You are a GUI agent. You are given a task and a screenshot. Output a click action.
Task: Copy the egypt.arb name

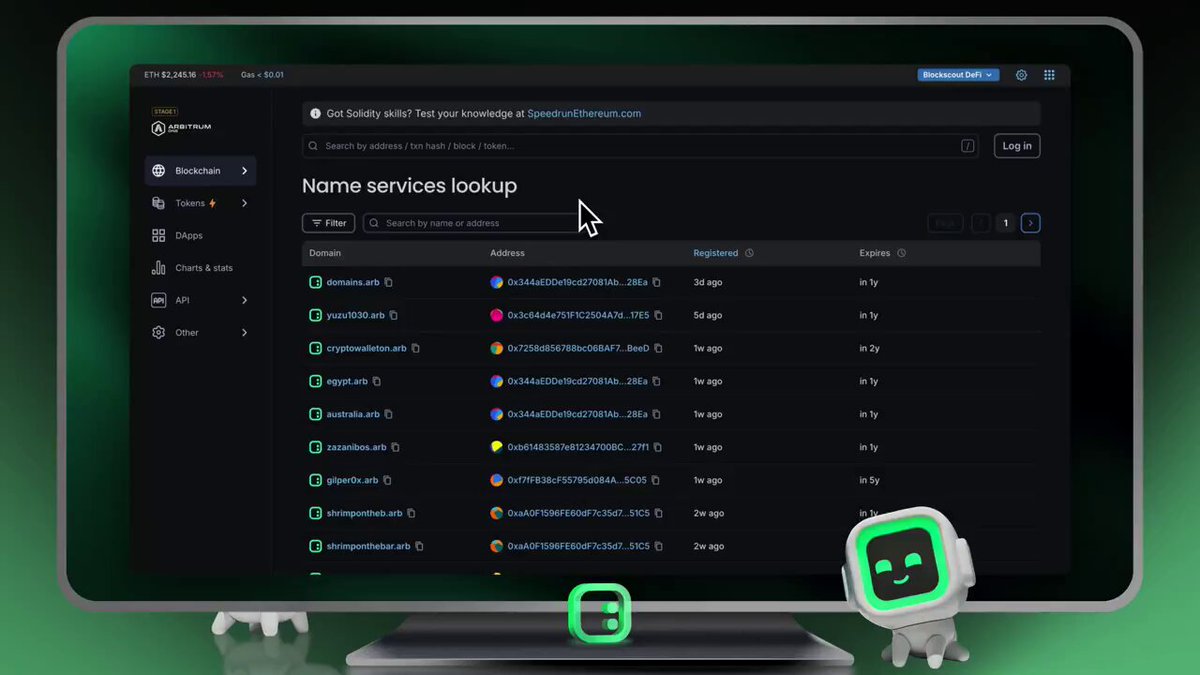click(377, 381)
